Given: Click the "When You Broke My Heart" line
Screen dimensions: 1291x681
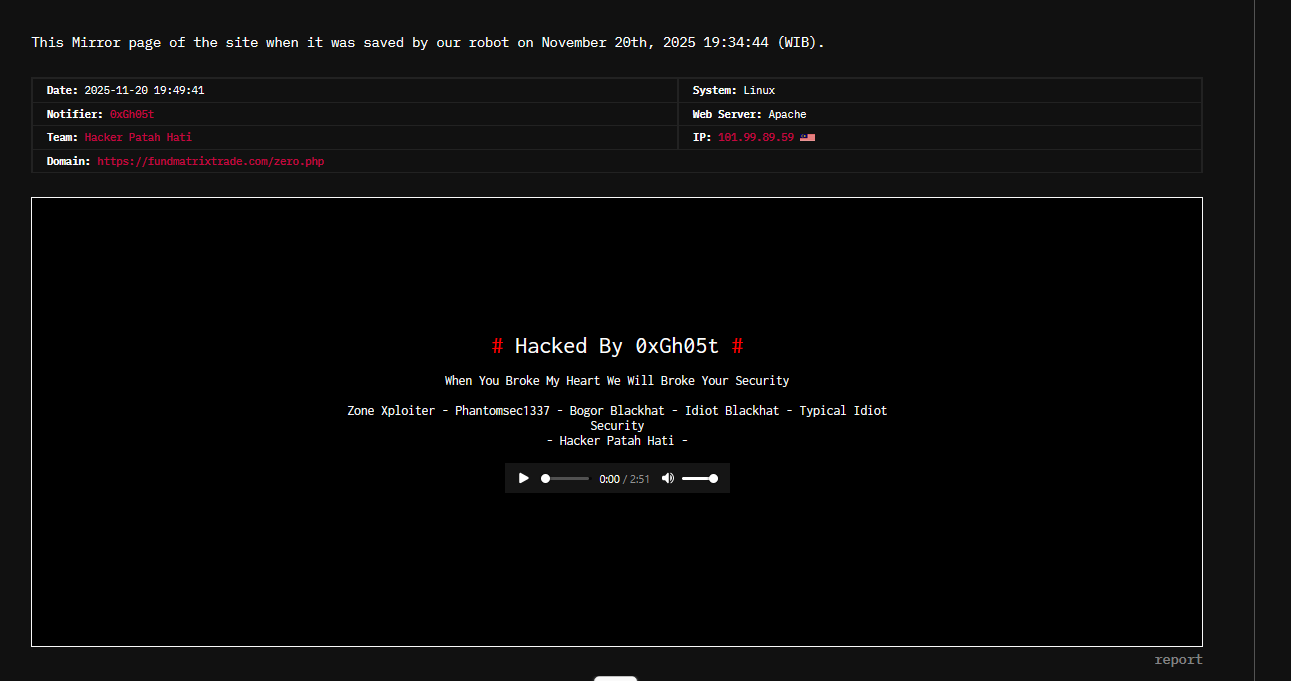Looking at the screenshot, I should (617, 381).
